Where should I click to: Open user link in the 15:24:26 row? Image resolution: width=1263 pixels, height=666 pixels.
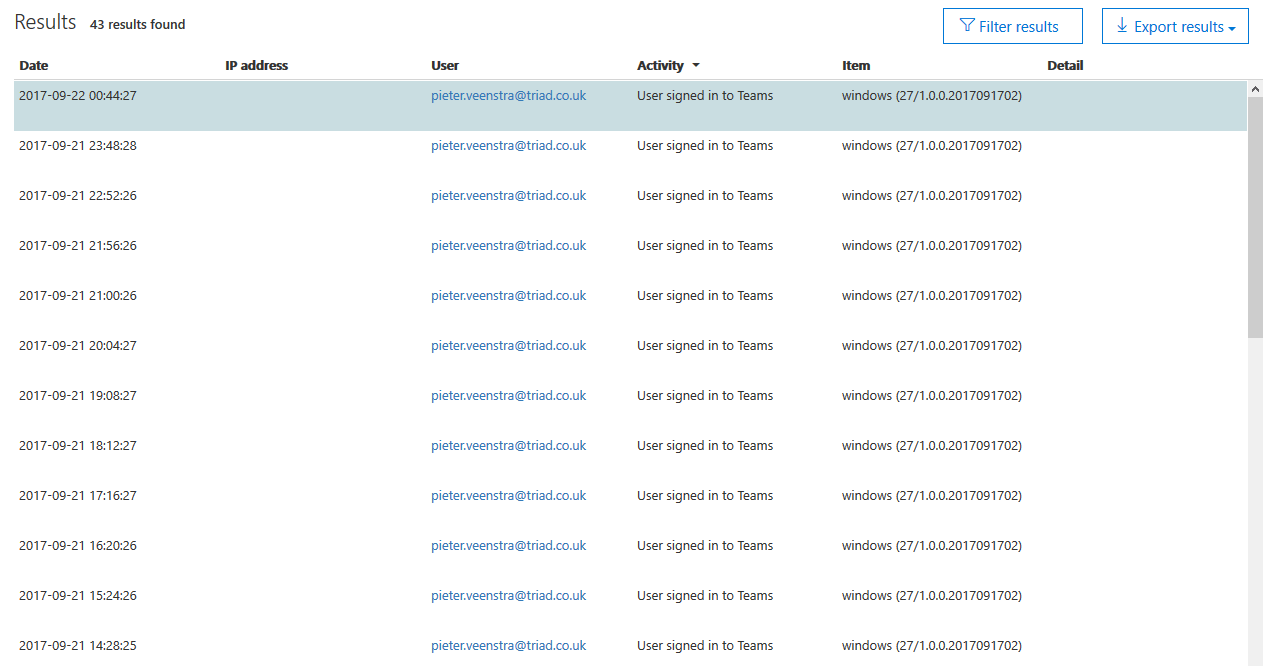point(508,596)
